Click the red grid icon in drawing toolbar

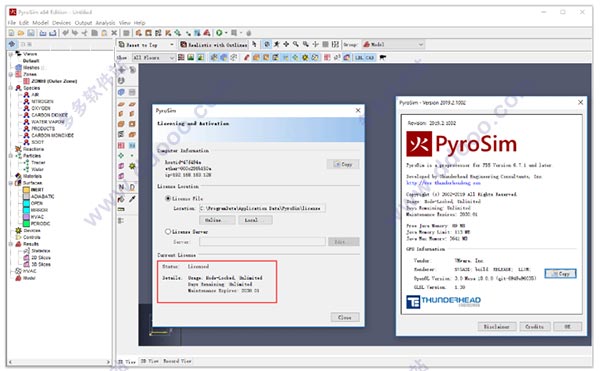[121, 145]
